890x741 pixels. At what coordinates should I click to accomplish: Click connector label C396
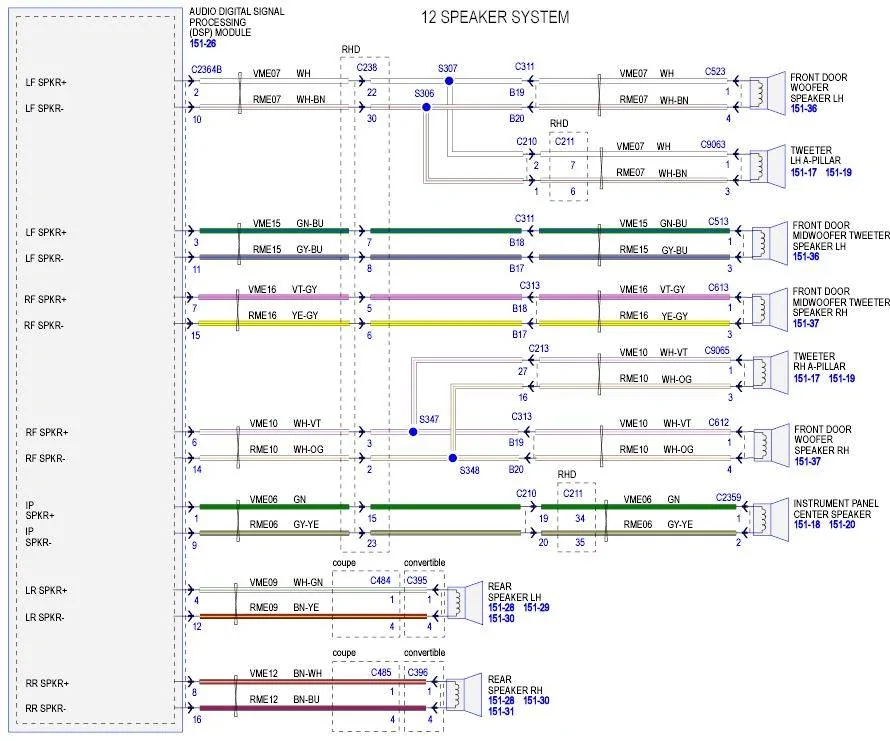(418, 672)
